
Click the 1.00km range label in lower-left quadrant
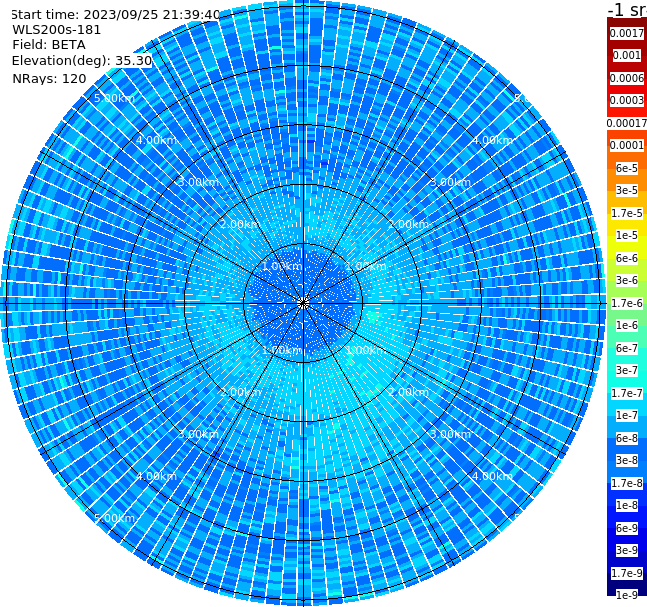[282, 350]
